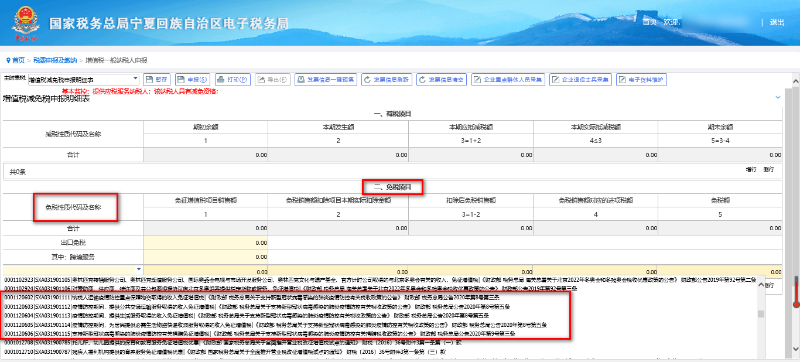
Task: Click the 其中:跨境服务 amount input cell
Action: [206, 256]
